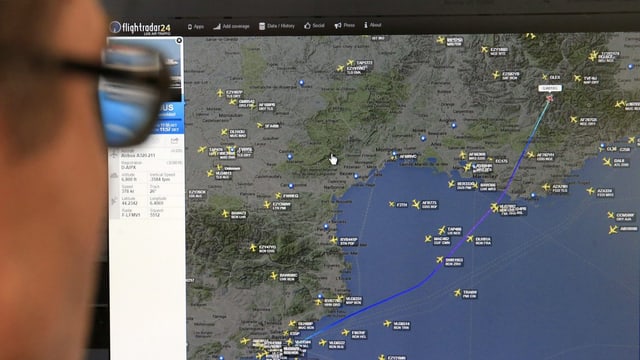Select the TAP488 aircraft icon over sea
This screenshot has width=640, height=360.
442,230
